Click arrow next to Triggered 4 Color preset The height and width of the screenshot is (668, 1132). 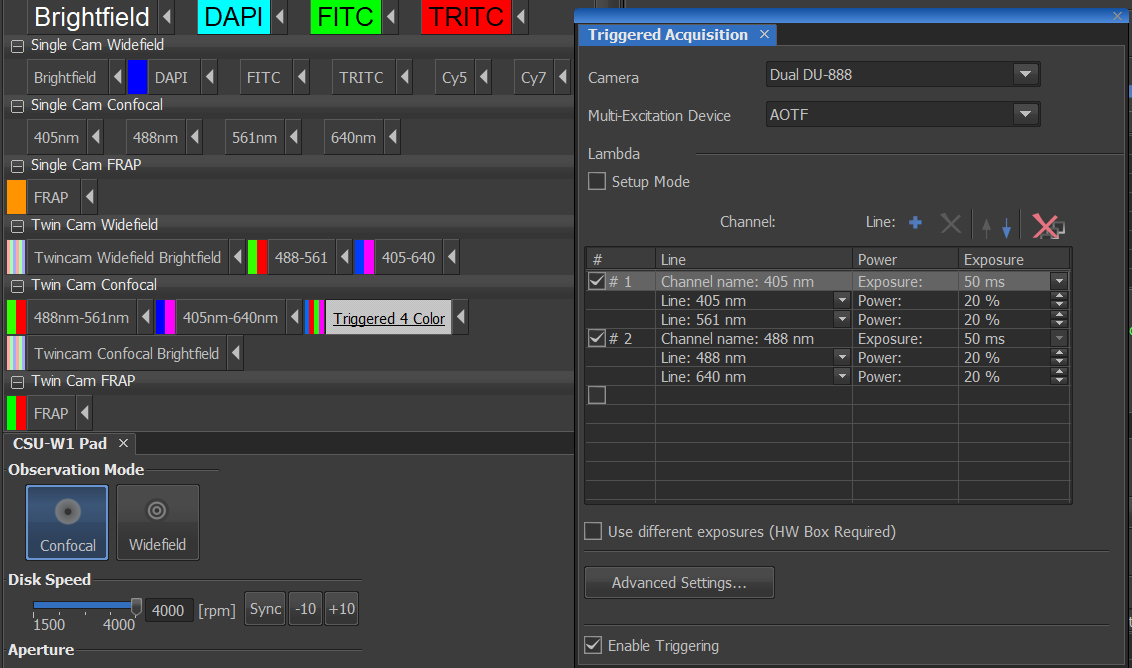(460, 319)
